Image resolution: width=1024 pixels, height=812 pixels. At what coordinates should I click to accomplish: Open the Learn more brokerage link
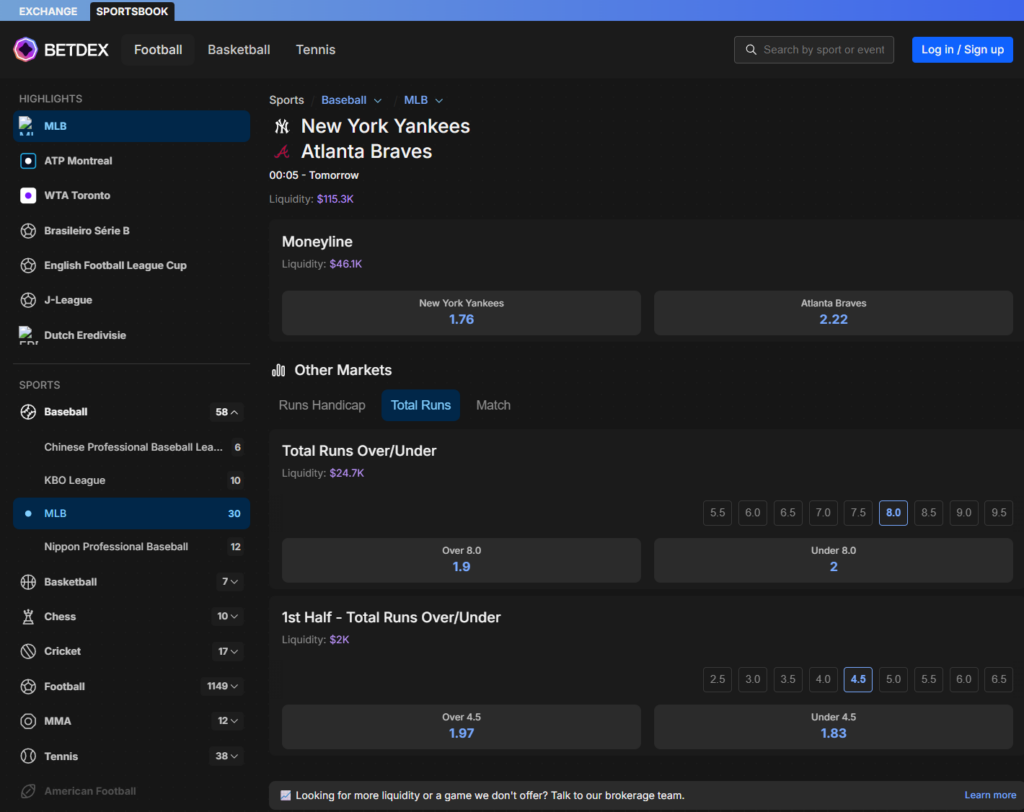pos(990,796)
